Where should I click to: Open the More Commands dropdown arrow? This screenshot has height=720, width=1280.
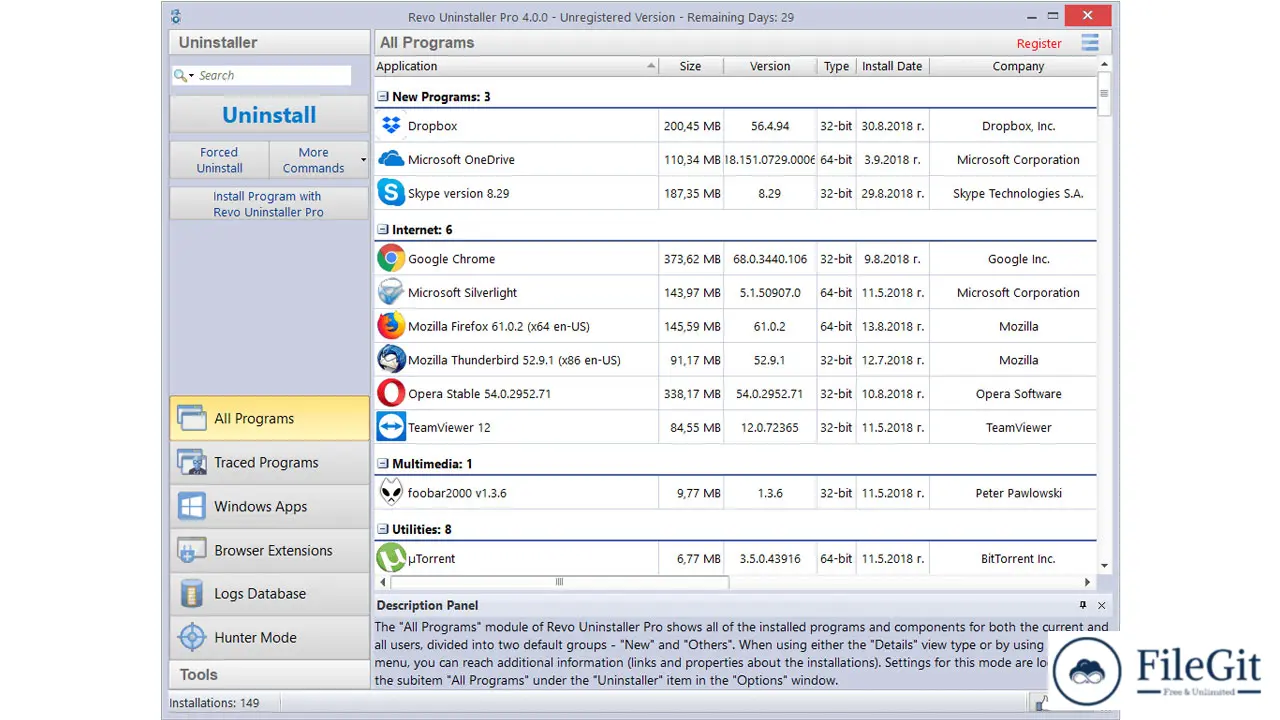click(363, 160)
